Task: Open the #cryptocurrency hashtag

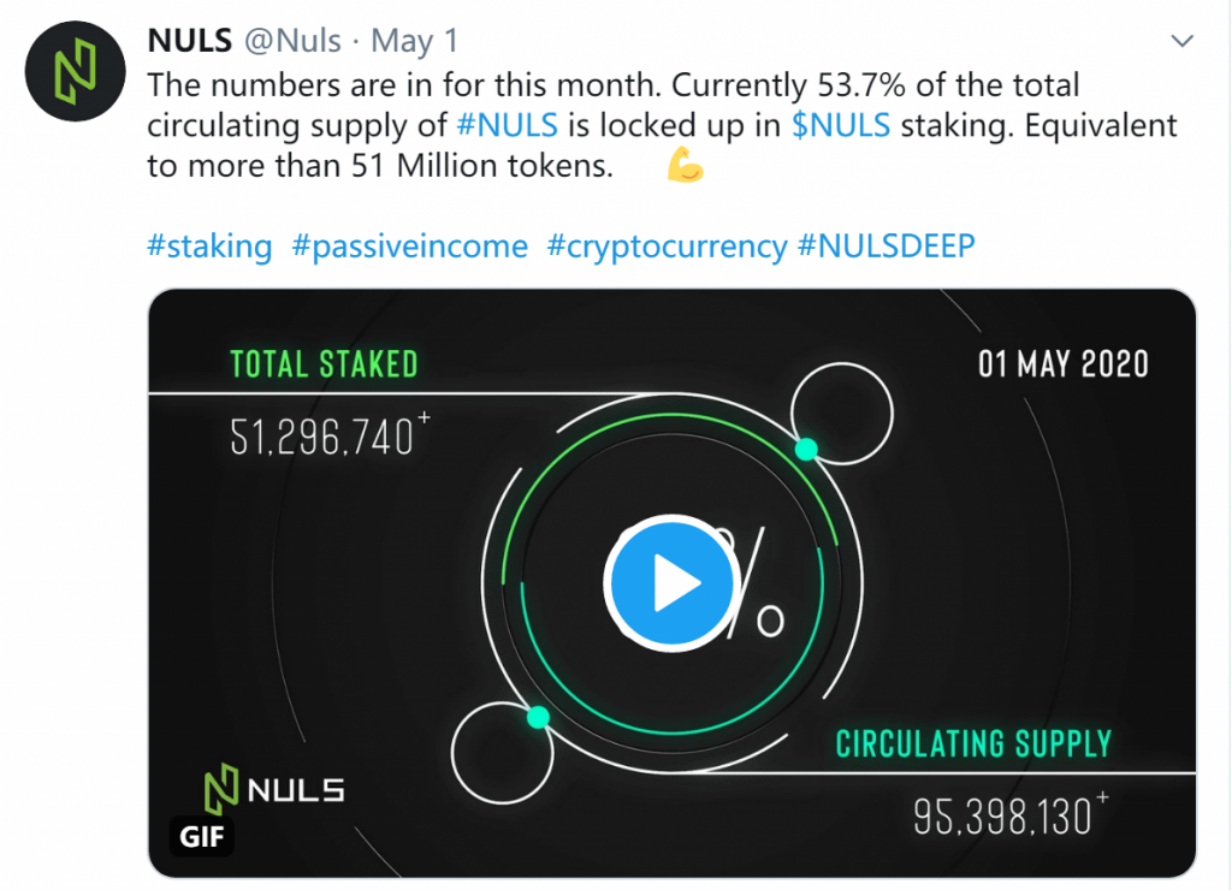Action: pos(667,246)
